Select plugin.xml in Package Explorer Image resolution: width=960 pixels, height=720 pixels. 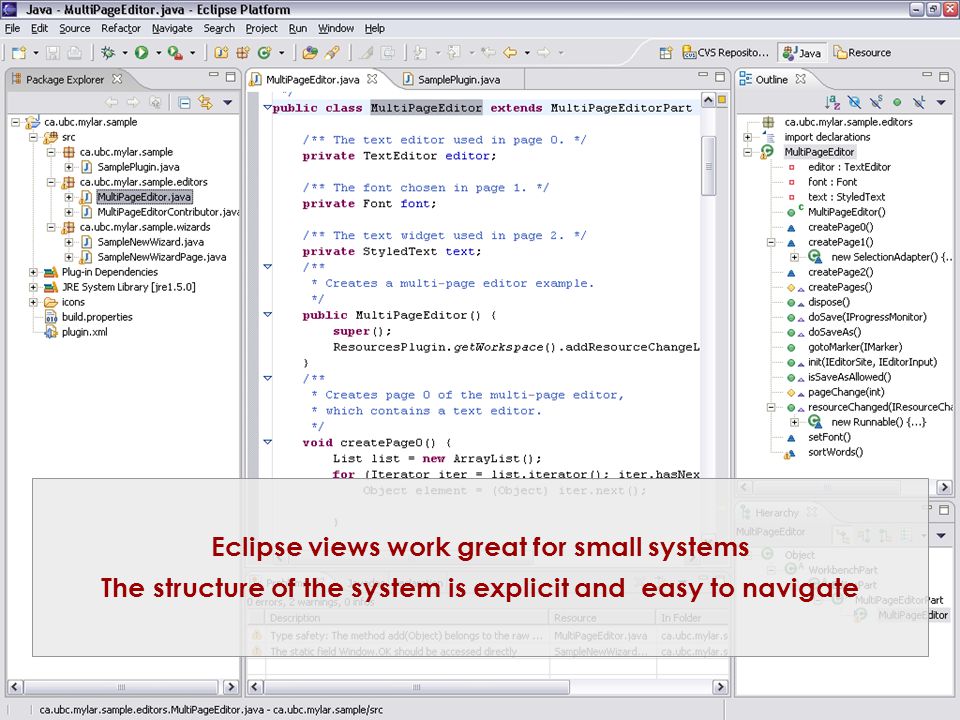click(x=84, y=332)
